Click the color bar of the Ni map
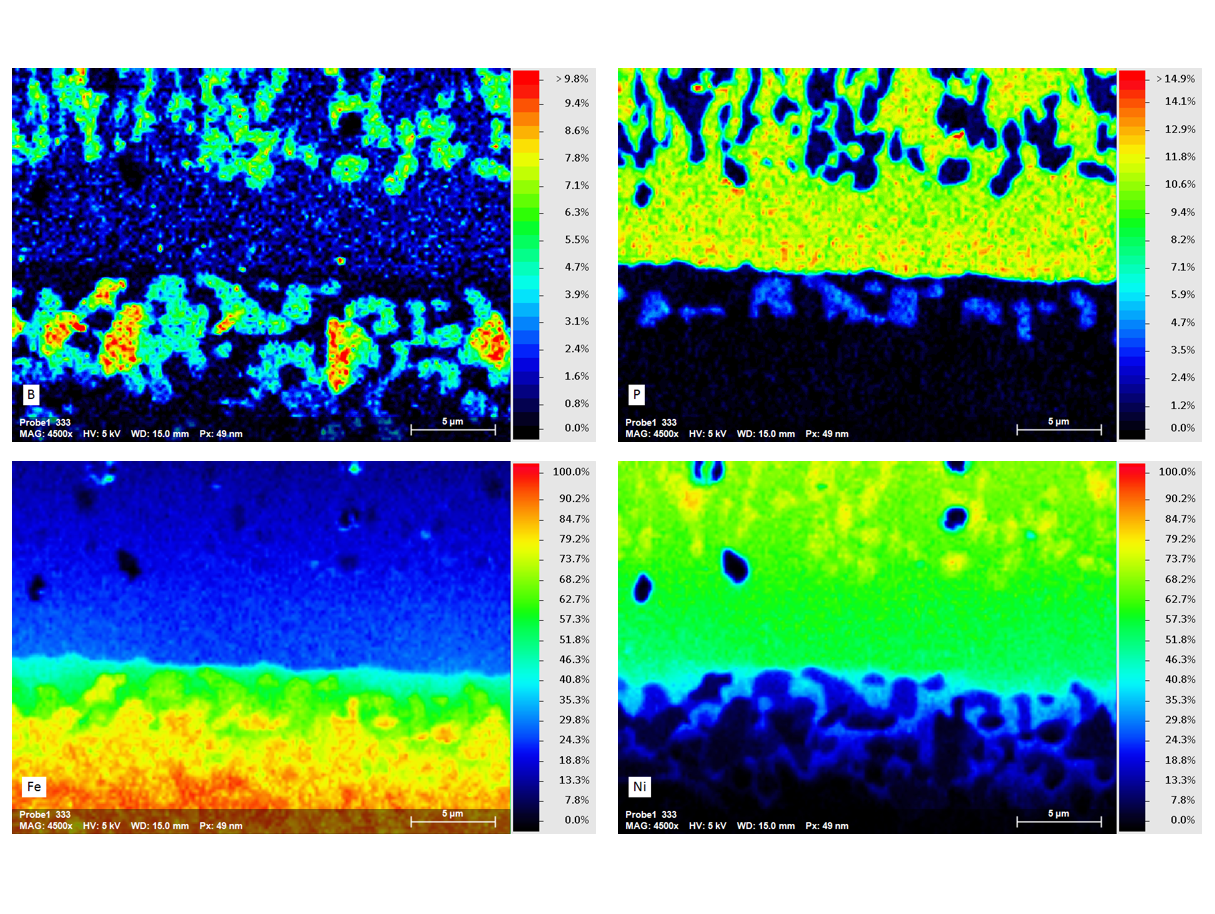The image size is (1215, 914). tap(1132, 647)
